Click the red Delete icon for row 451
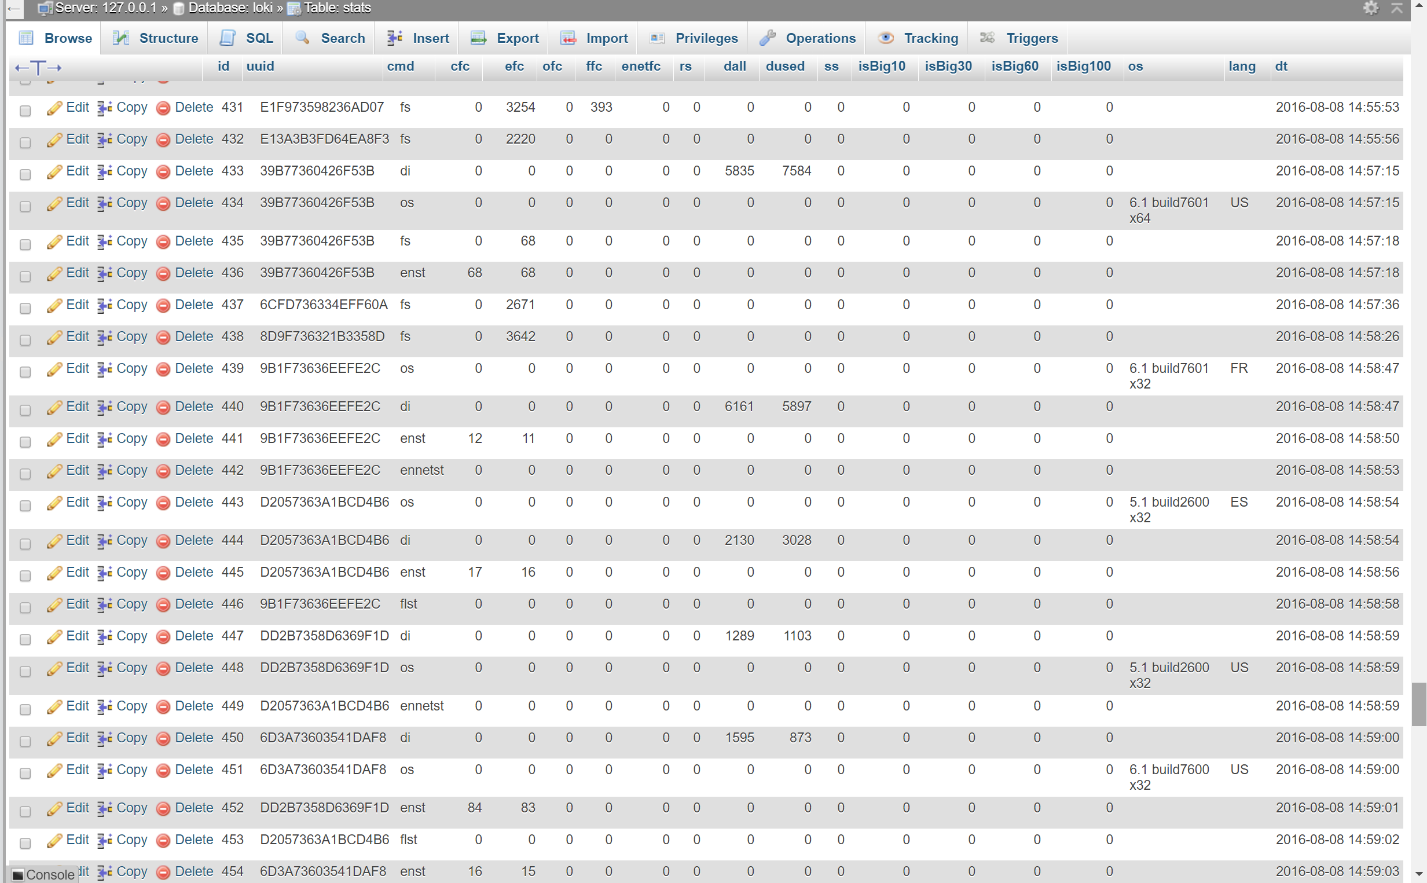The height and width of the screenshot is (883, 1427). coord(163,771)
